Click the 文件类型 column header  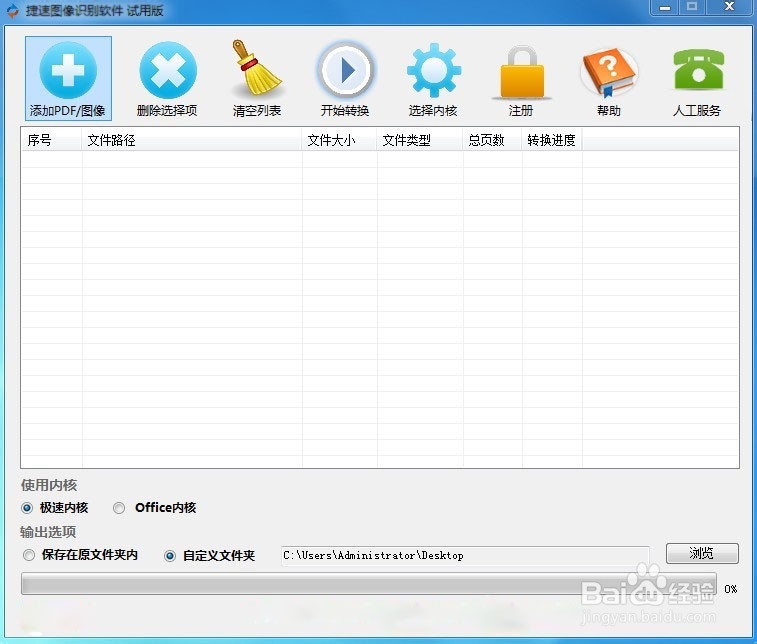[x=420, y=140]
